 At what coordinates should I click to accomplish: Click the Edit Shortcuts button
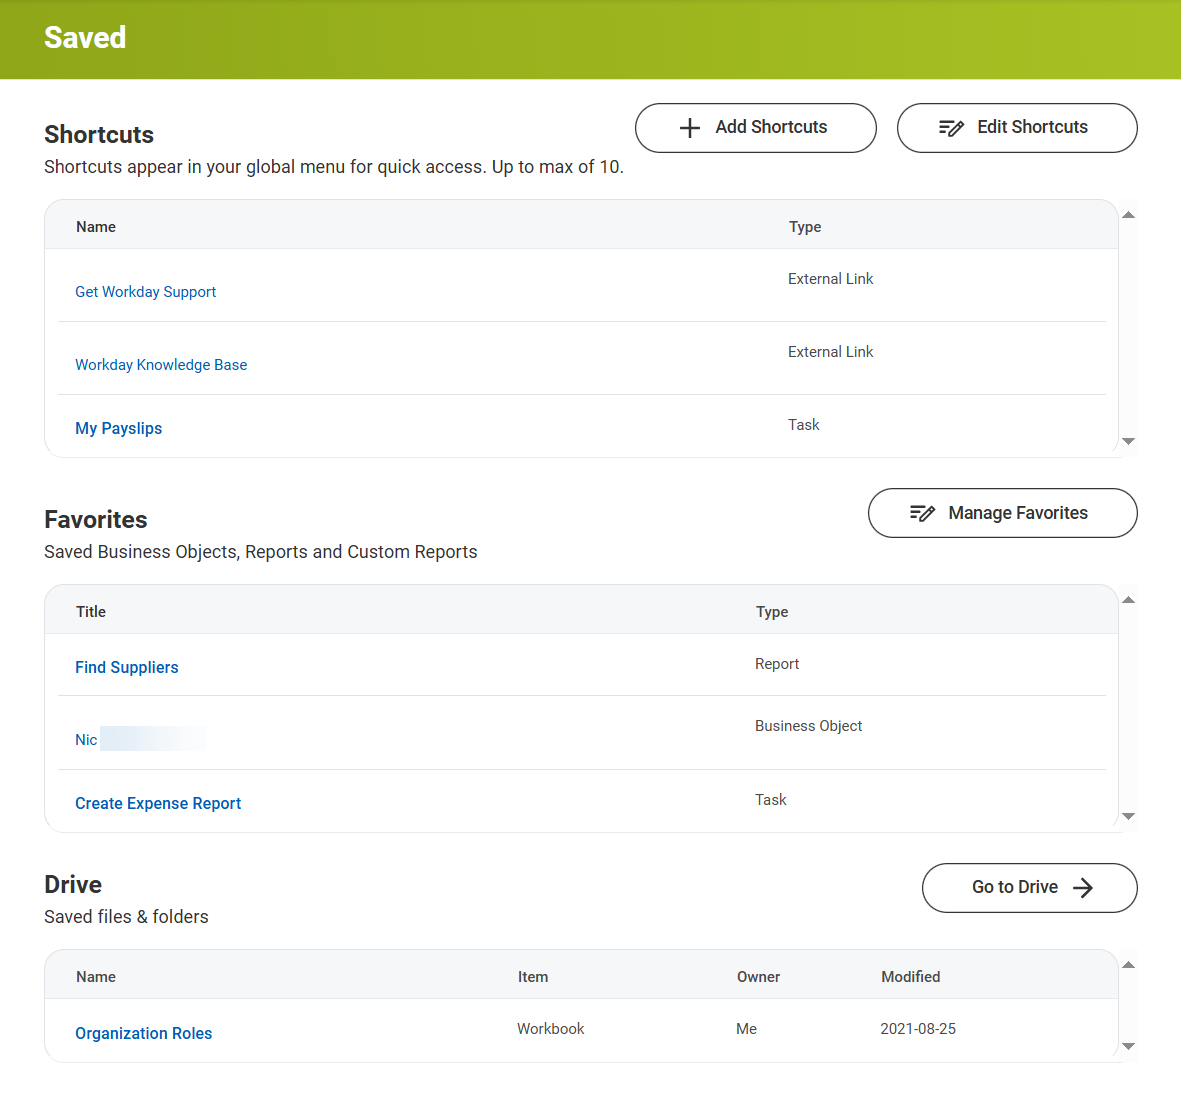[1016, 128]
